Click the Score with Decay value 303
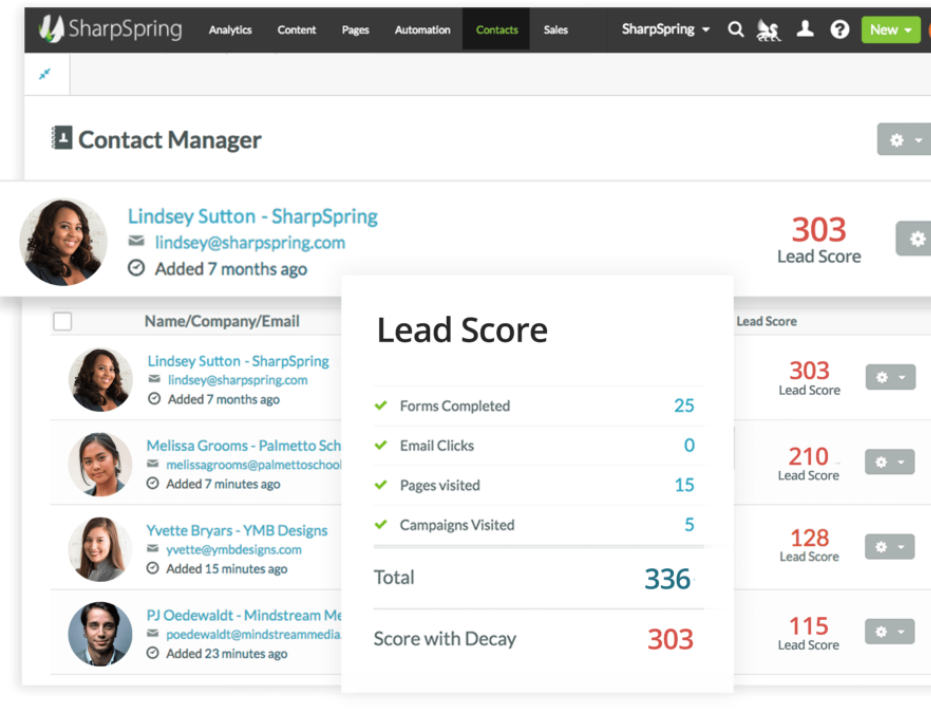 [670, 639]
